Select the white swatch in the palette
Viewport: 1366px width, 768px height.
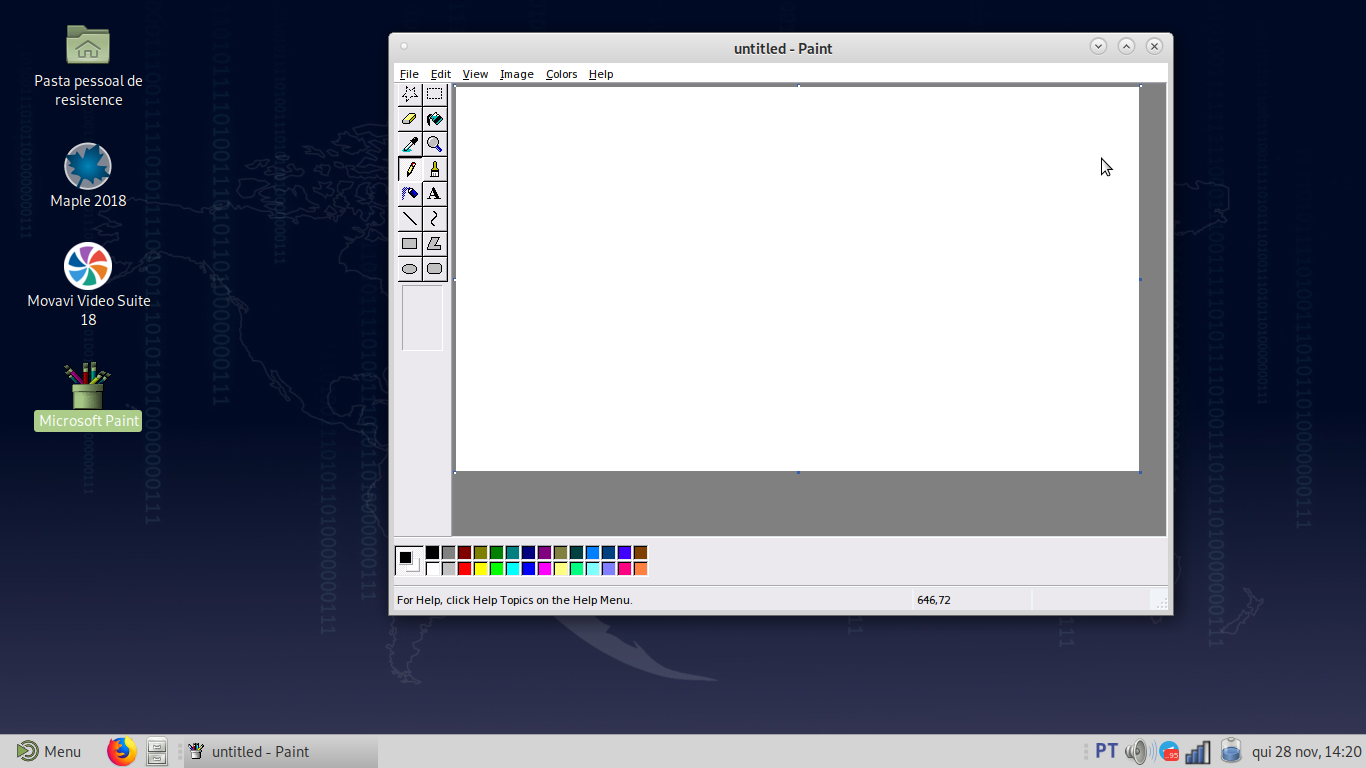point(433,569)
